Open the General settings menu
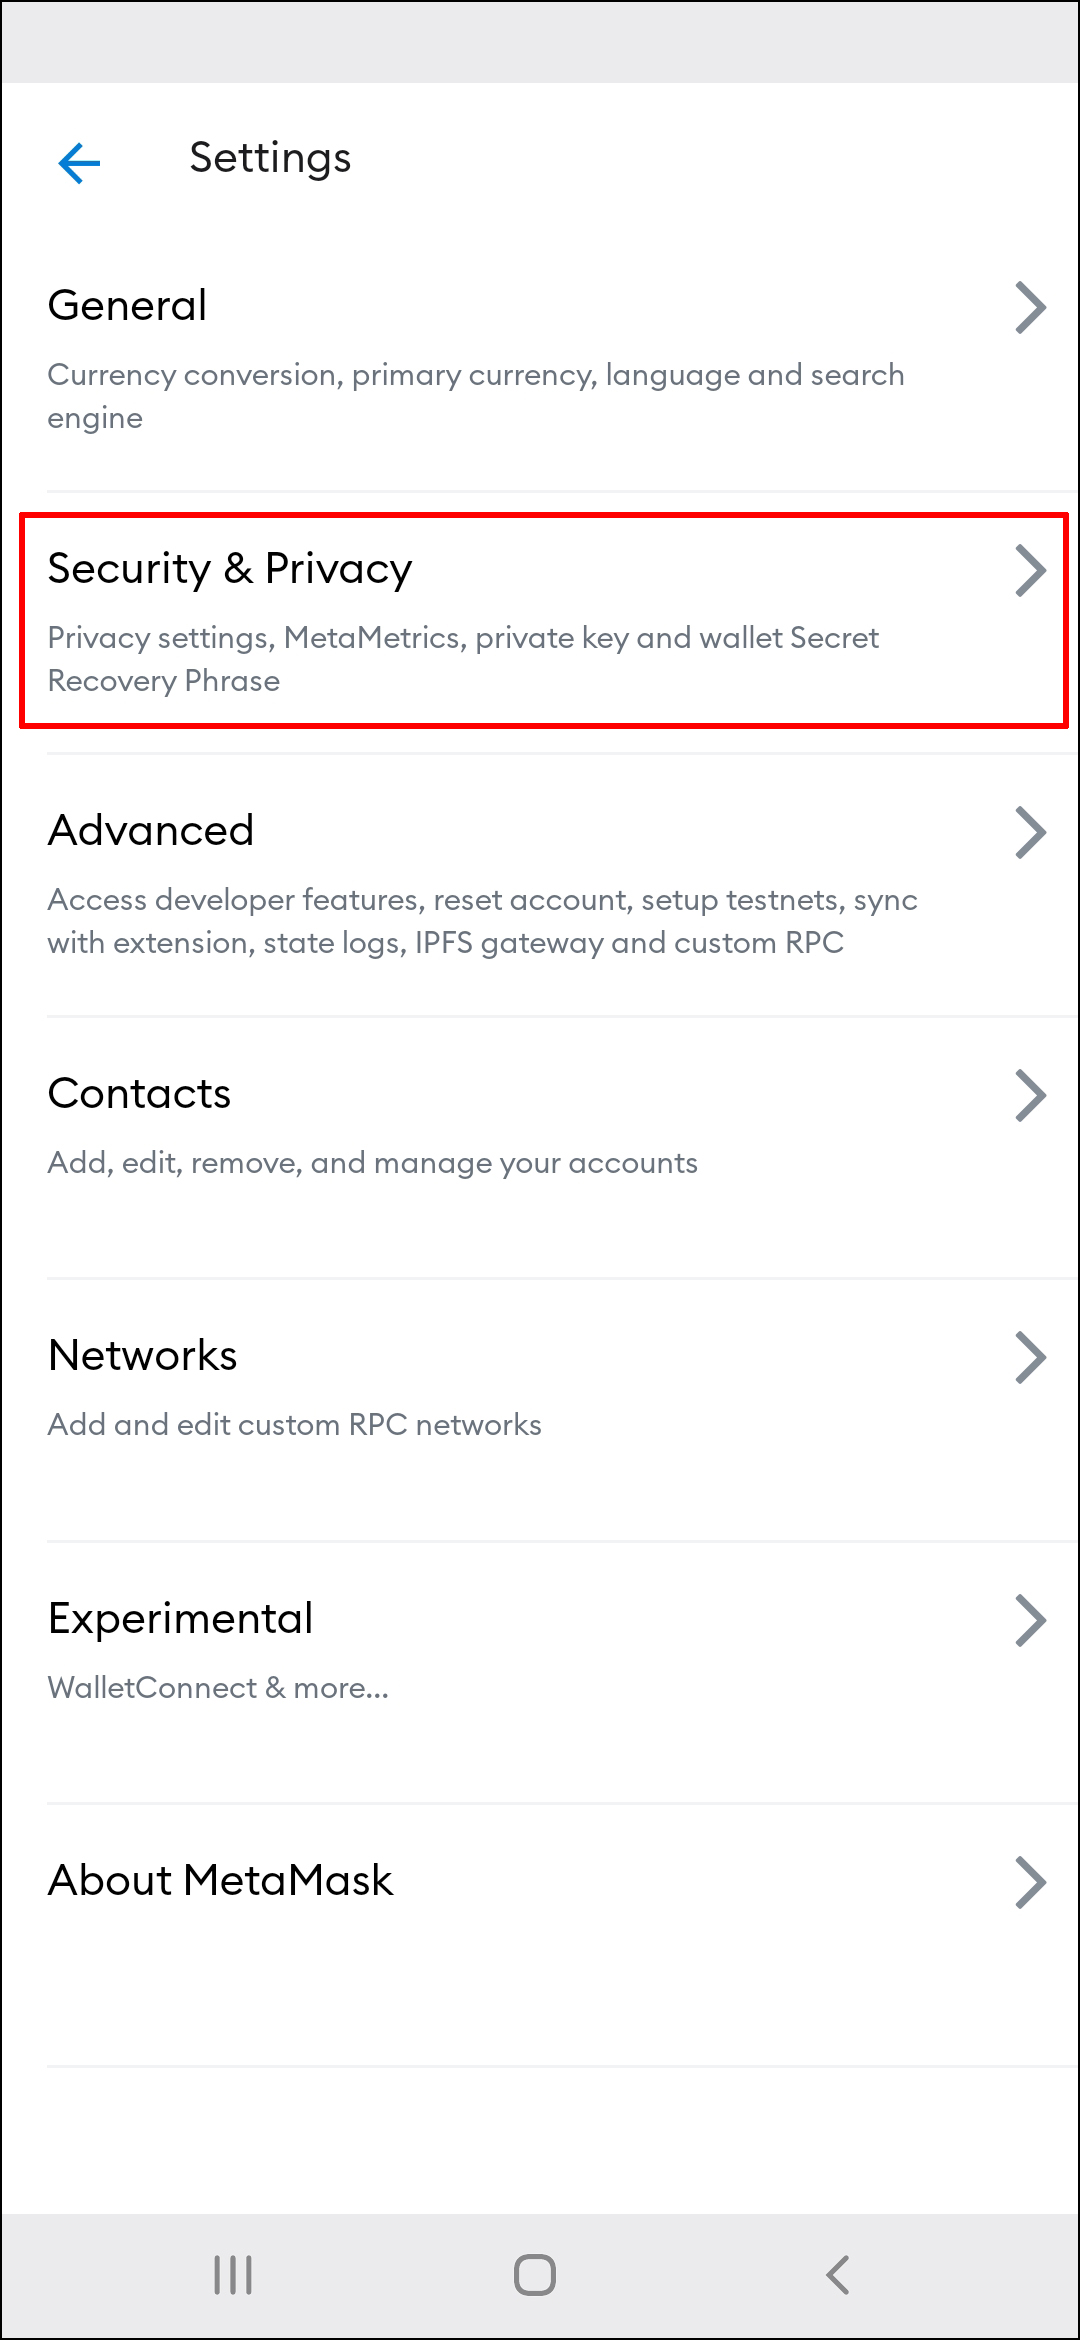 (128, 305)
